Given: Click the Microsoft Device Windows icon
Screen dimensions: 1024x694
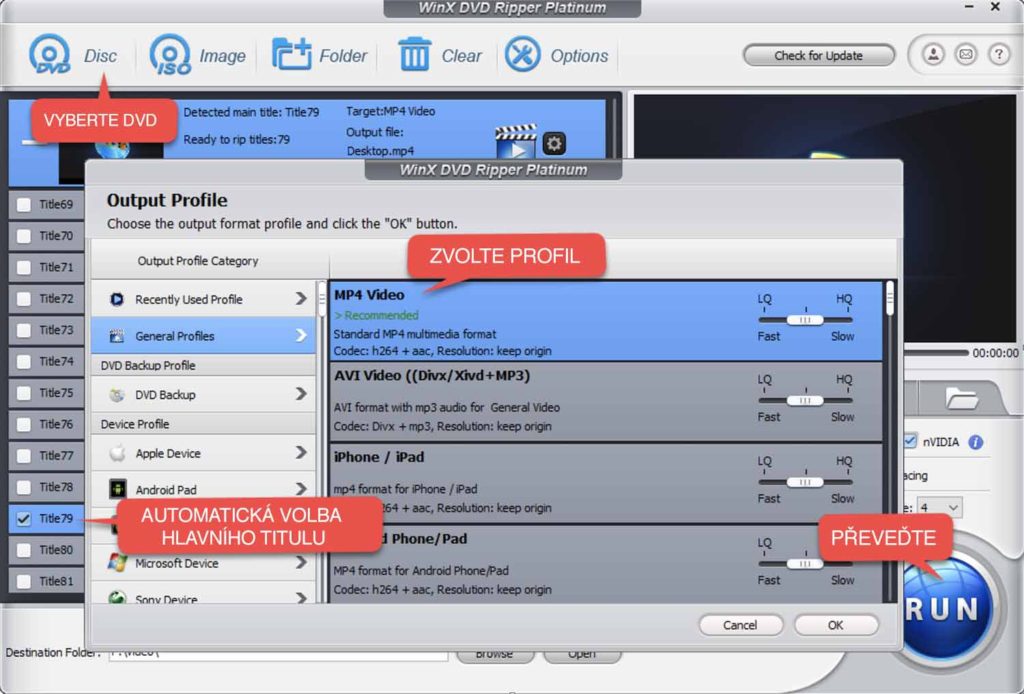Looking at the screenshot, I should (x=117, y=562).
